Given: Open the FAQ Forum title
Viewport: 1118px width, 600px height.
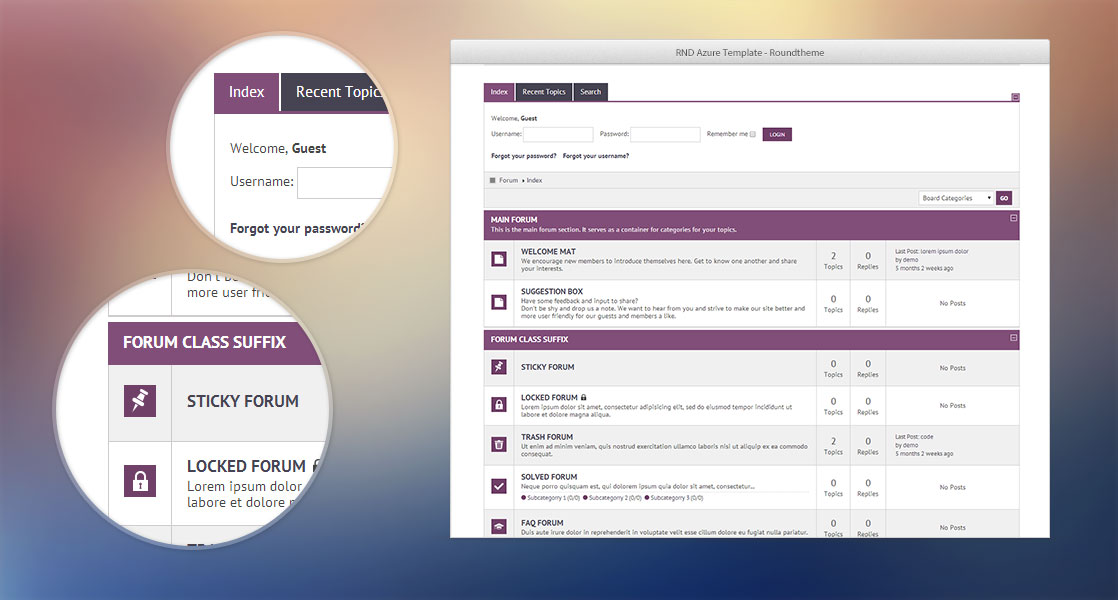Looking at the screenshot, I should click(542, 522).
